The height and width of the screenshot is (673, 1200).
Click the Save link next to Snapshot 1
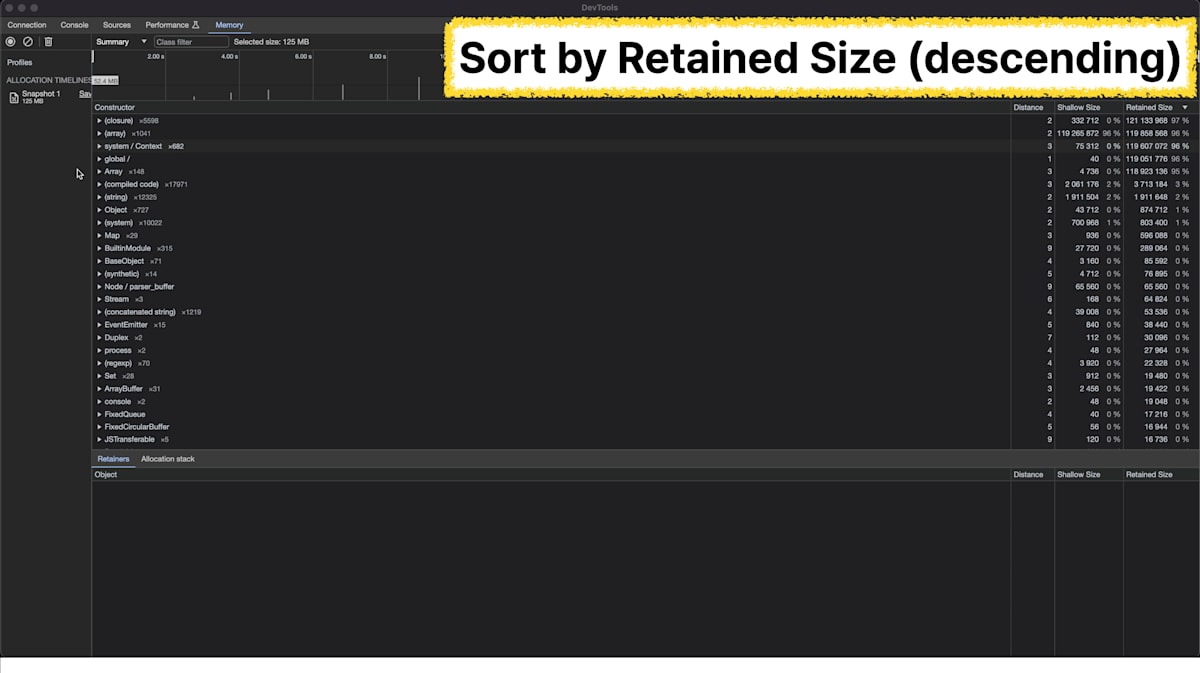click(85, 94)
